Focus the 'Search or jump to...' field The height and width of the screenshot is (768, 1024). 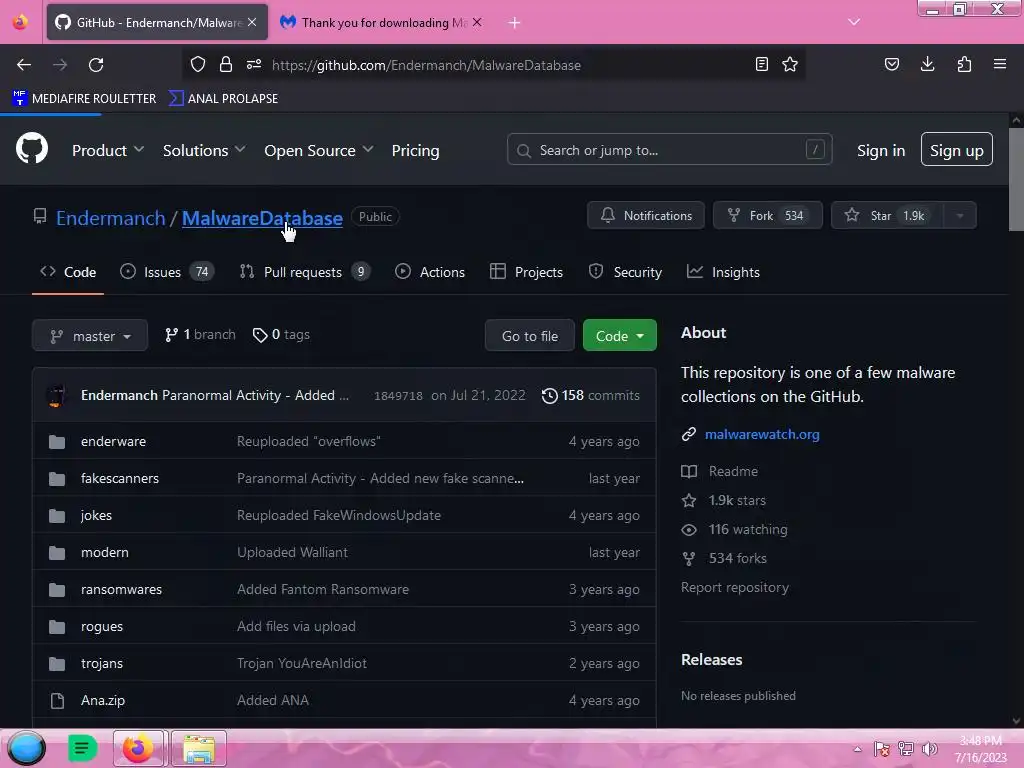point(669,150)
